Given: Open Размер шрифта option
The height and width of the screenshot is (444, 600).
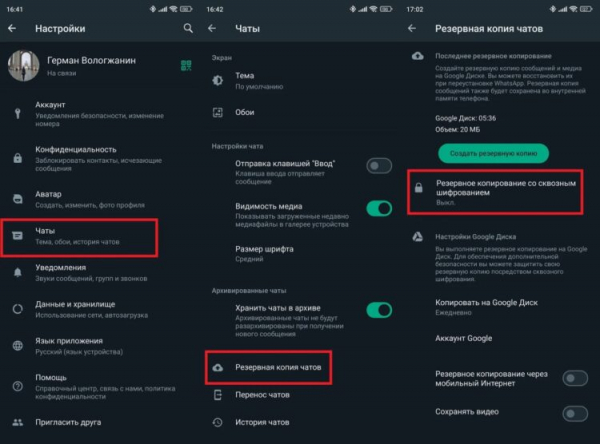Looking at the screenshot, I should (300, 253).
